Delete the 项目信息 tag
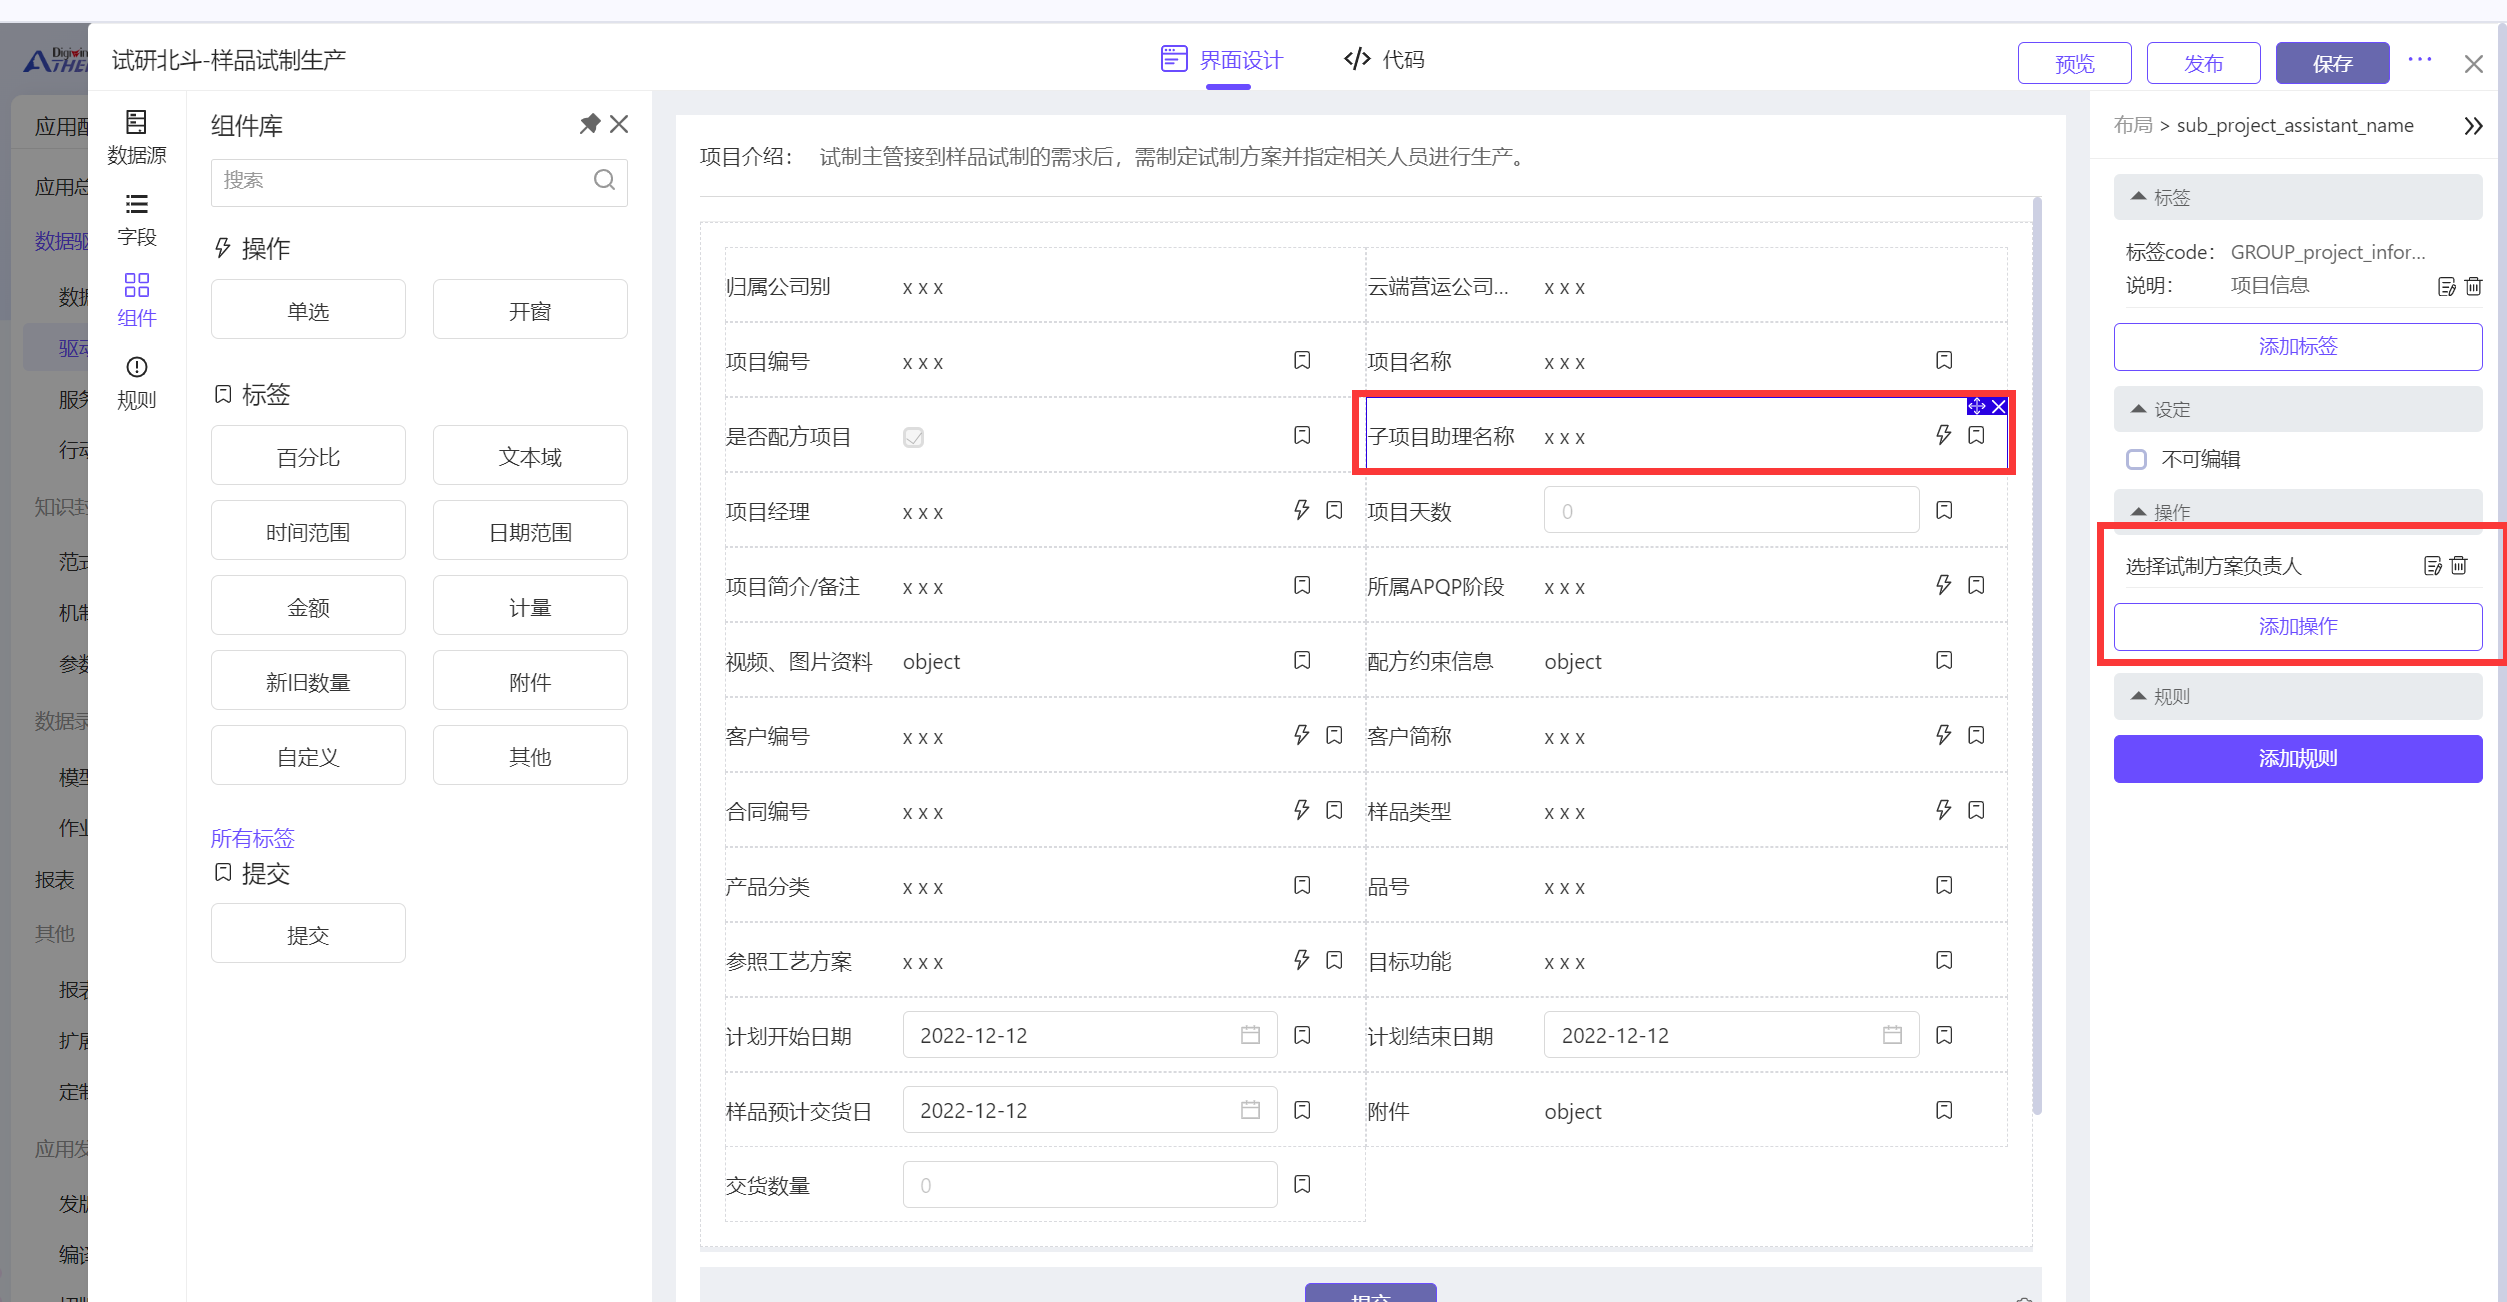This screenshot has height=1302, width=2507. click(x=2473, y=287)
